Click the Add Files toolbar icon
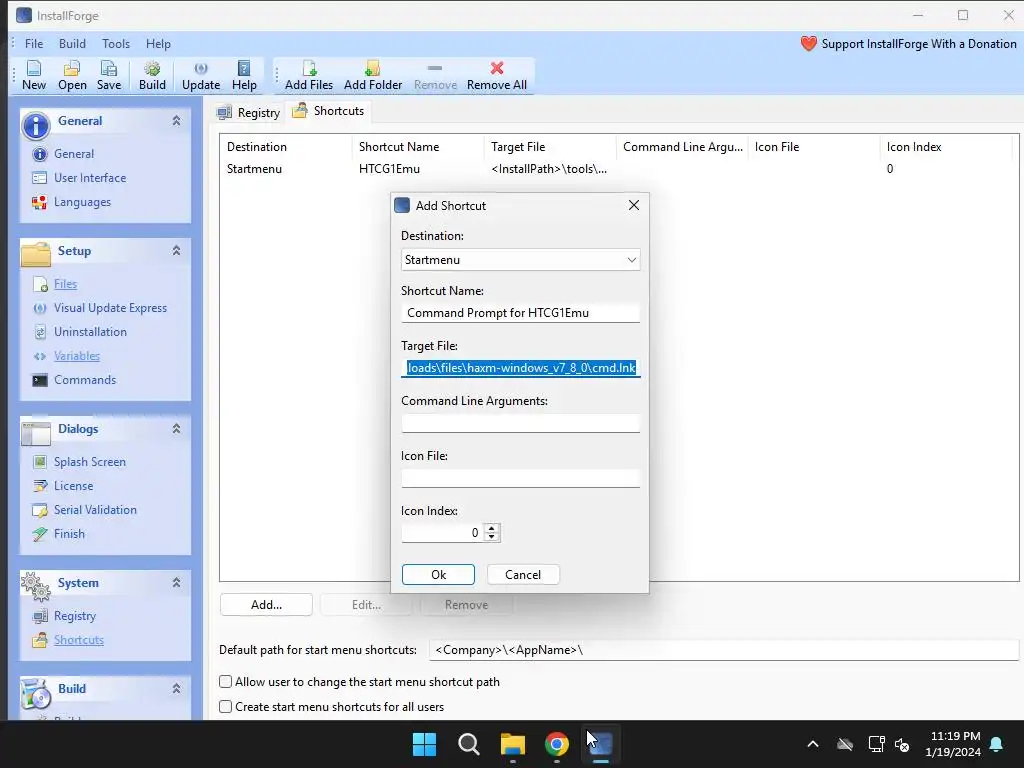Screen dimensions: 1024x768 (309, 76)
